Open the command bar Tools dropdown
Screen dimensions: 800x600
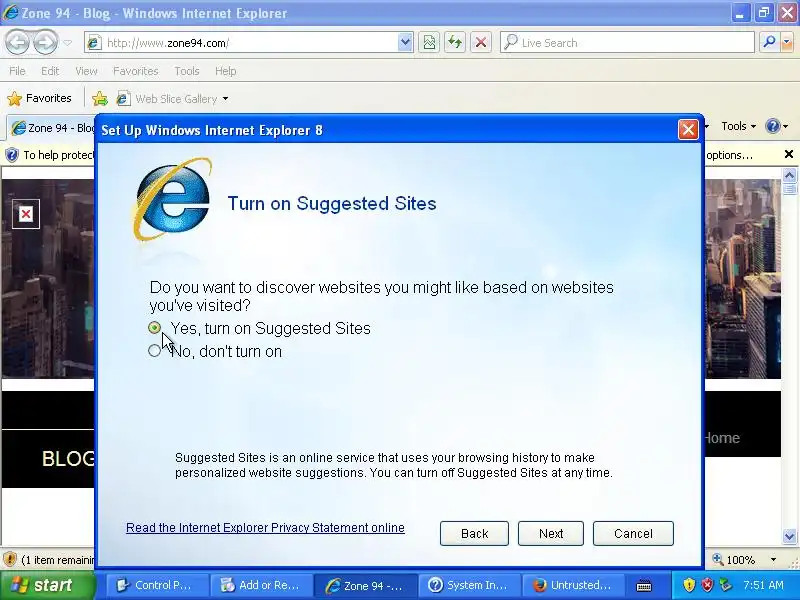(x=738, y=126)
